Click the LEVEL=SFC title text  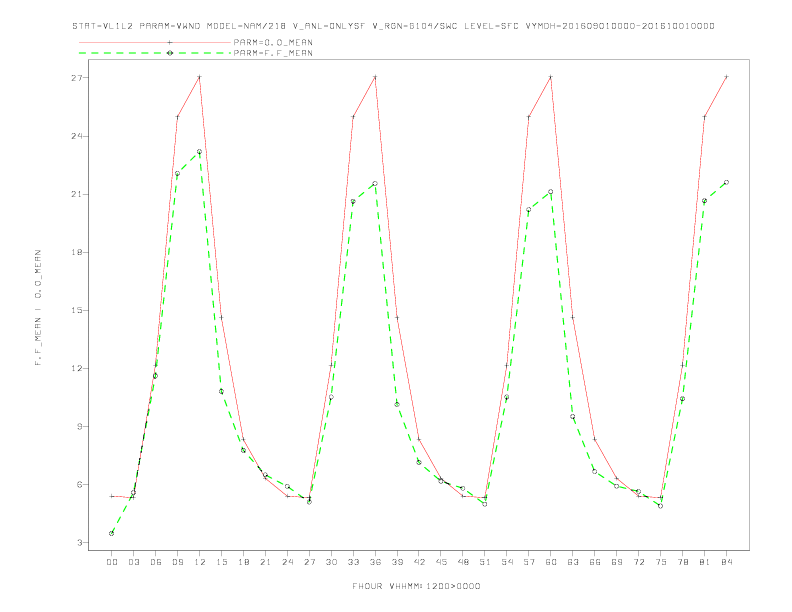tap(491, 26)
